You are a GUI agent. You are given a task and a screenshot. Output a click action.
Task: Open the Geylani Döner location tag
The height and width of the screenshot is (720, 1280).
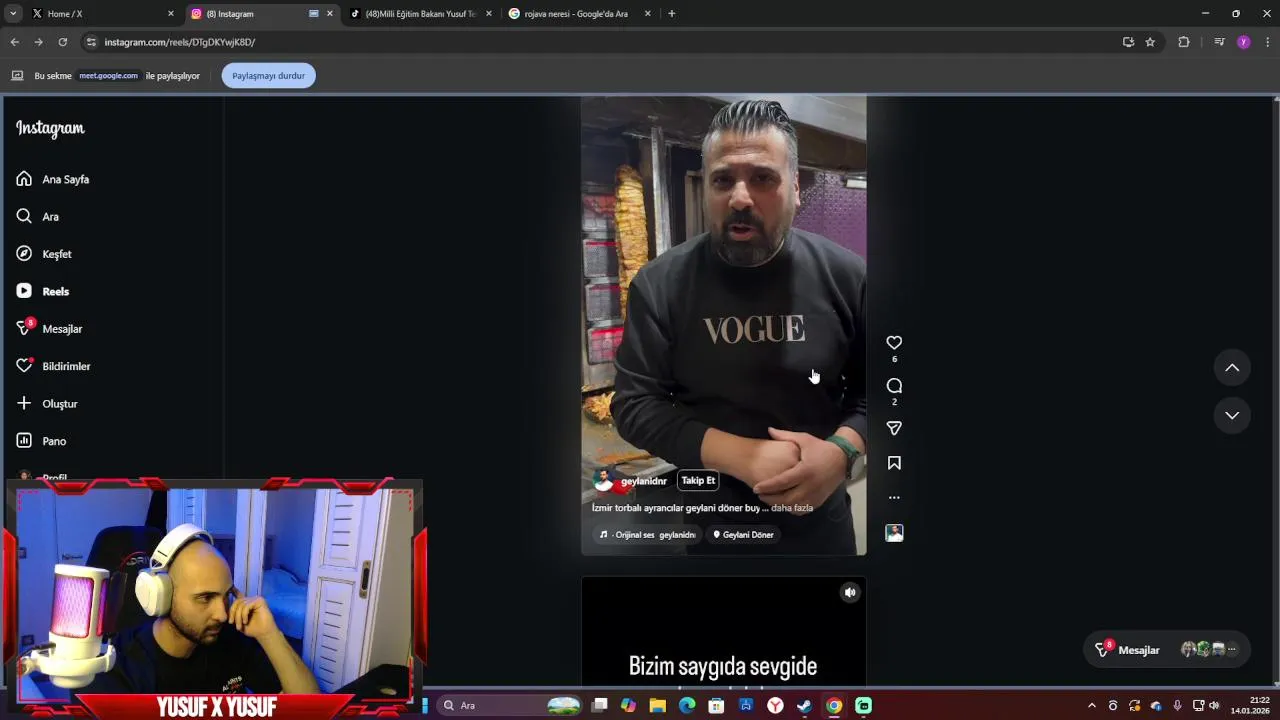[x=743, y=534]
